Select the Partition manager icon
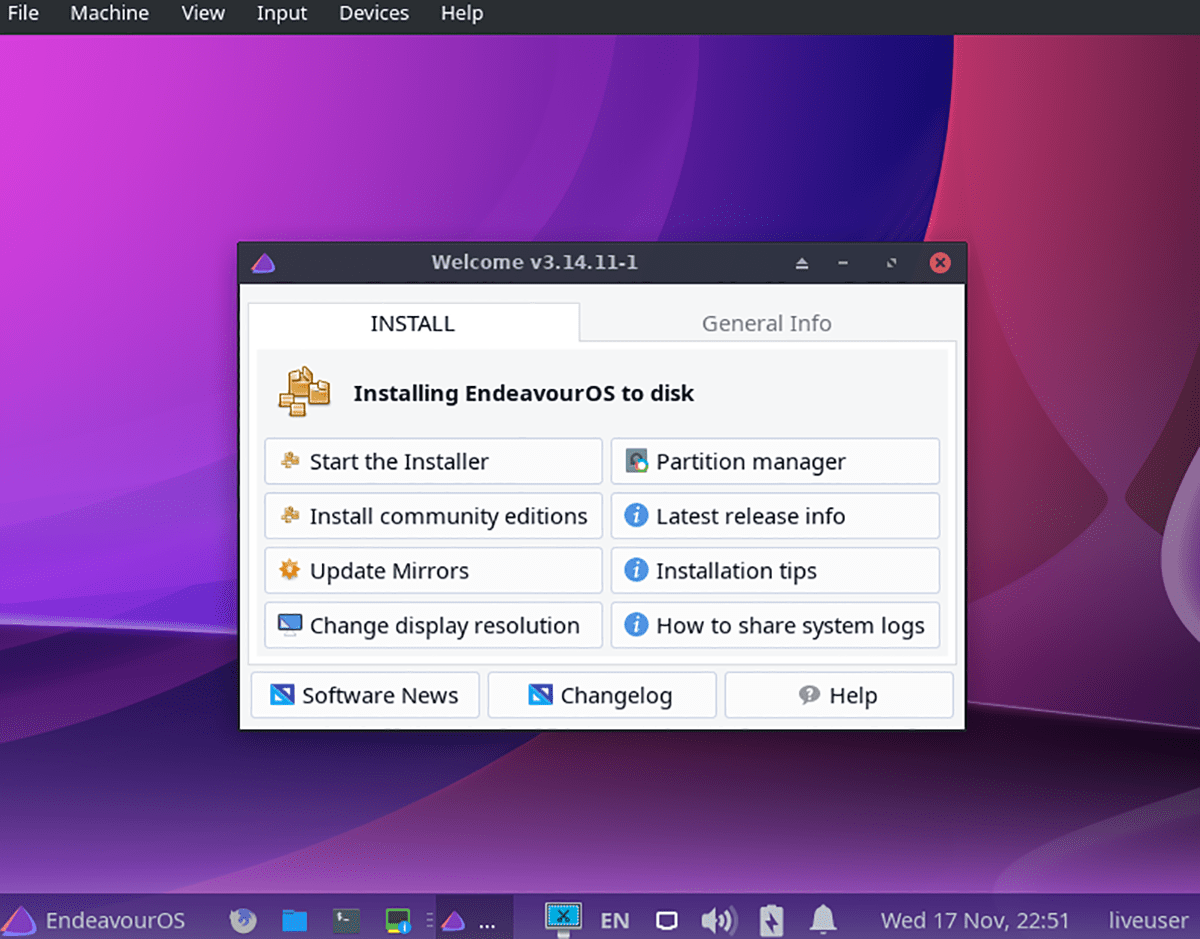This screenshot has height=939, width=1200. point(638,461)
